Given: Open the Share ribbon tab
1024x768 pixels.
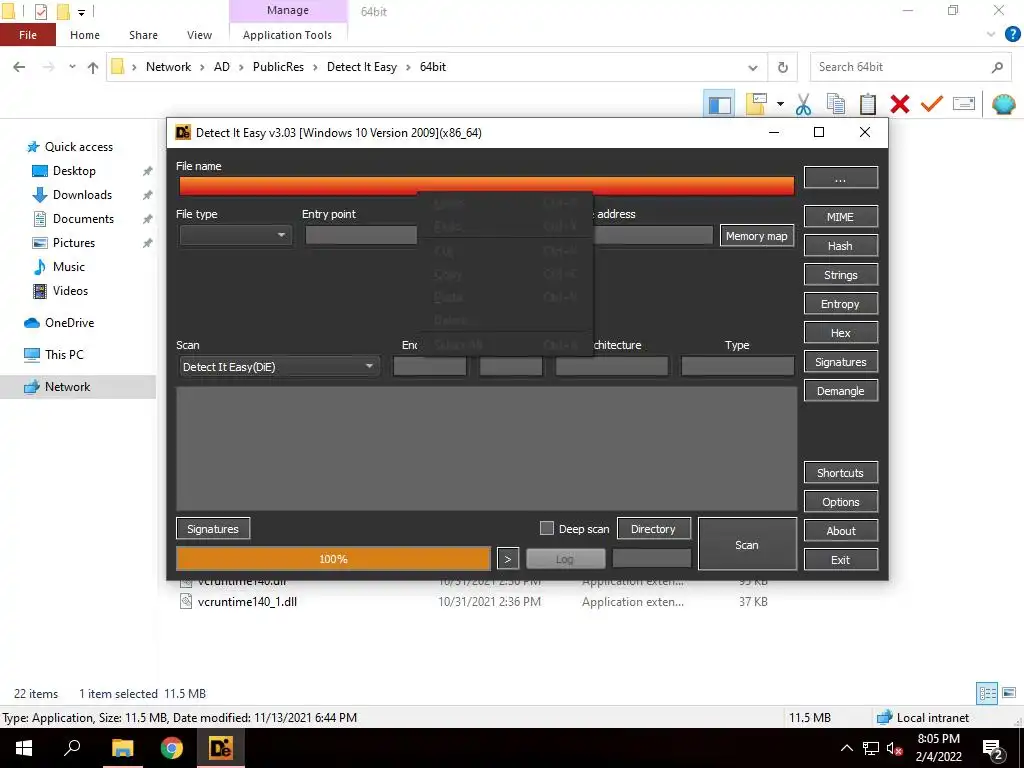Looking at the screenshot, I should pyautogui.click(x=143, y=35).
